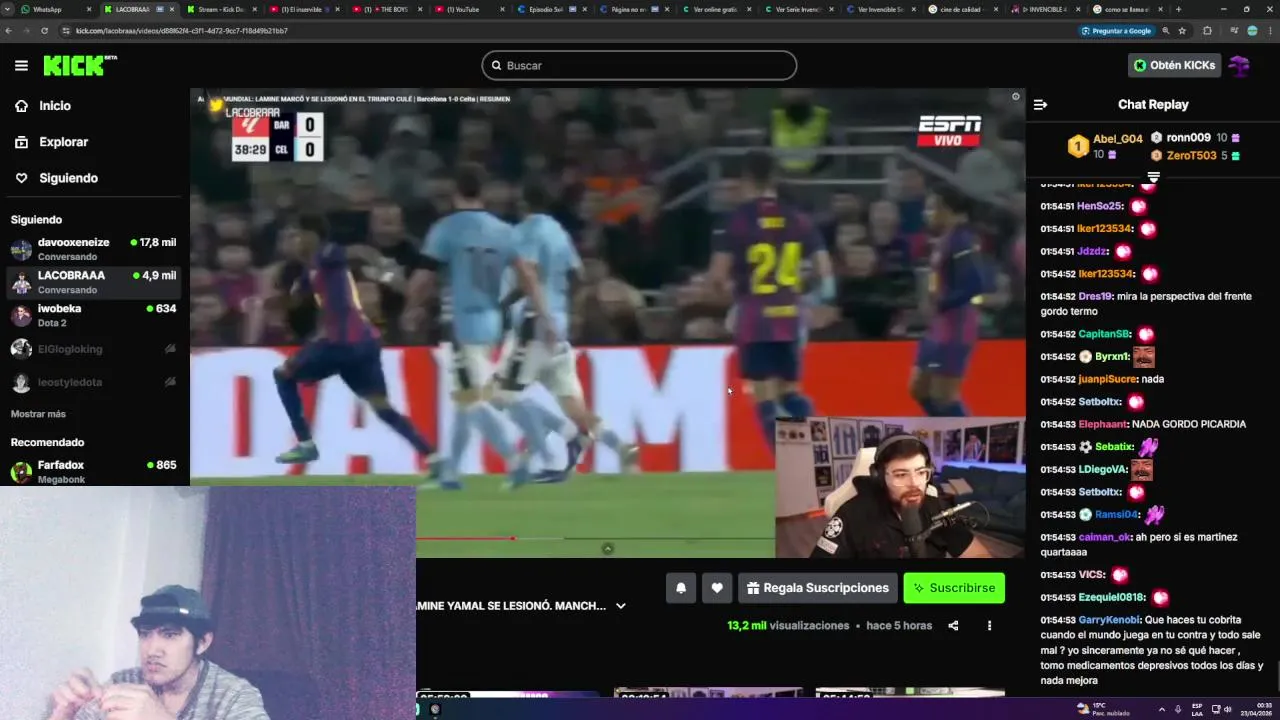Click username Dres19 in chat
This screenshot has height=720, width=1280.
pyautogui.click(x=1095, y=297)
